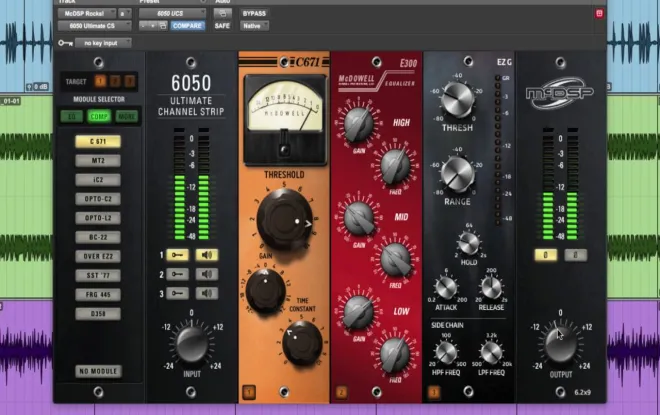The image size is (660, 415).
Task: Click the EZ G HOLD knob
Action: 468,243
